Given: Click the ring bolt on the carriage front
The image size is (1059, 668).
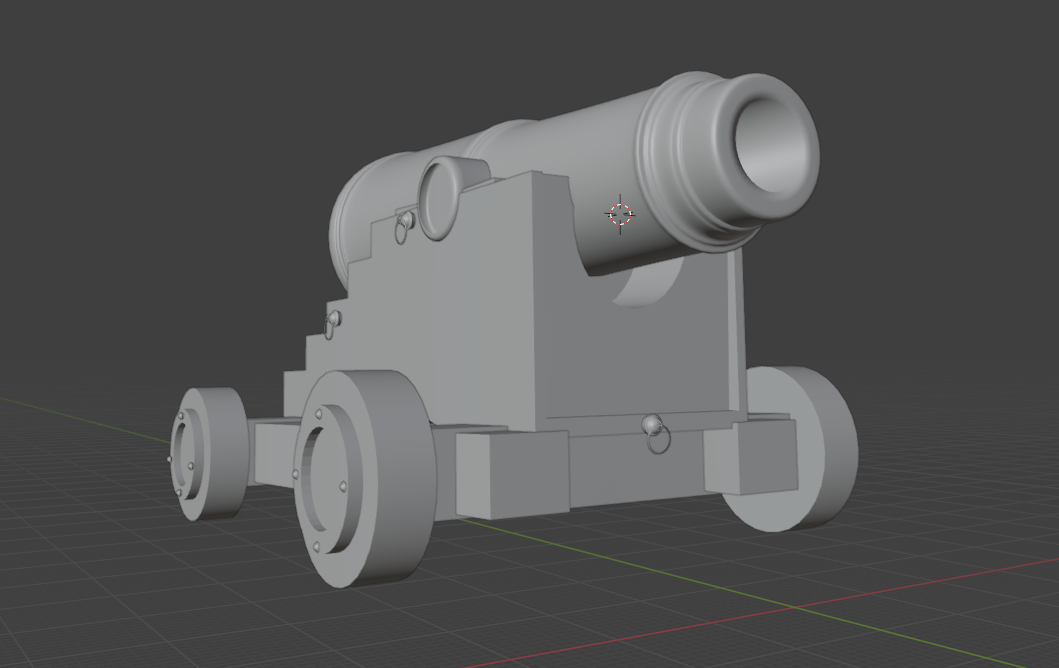Looking at the screenshot, I should [655, 433].
